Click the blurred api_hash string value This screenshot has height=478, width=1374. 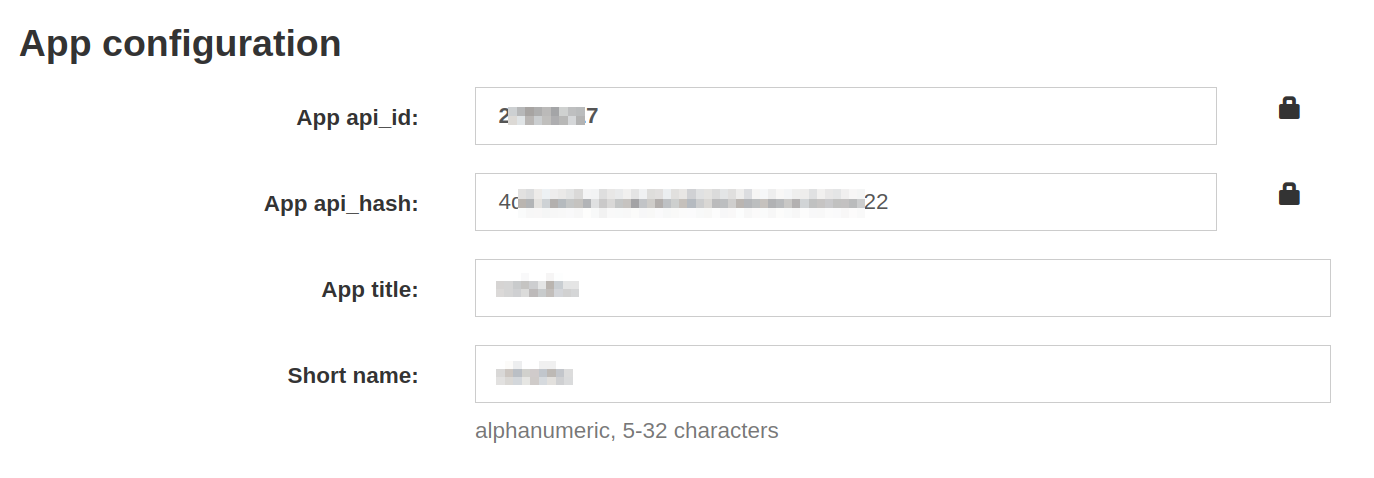click(x=693, y=202)
